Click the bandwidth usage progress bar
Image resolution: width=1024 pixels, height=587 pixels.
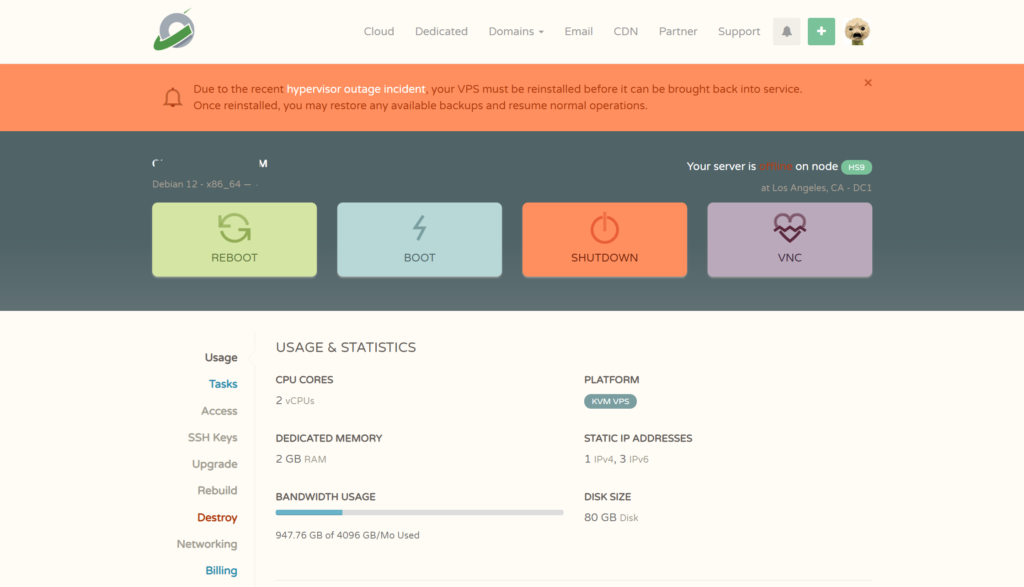pos(419,512)
